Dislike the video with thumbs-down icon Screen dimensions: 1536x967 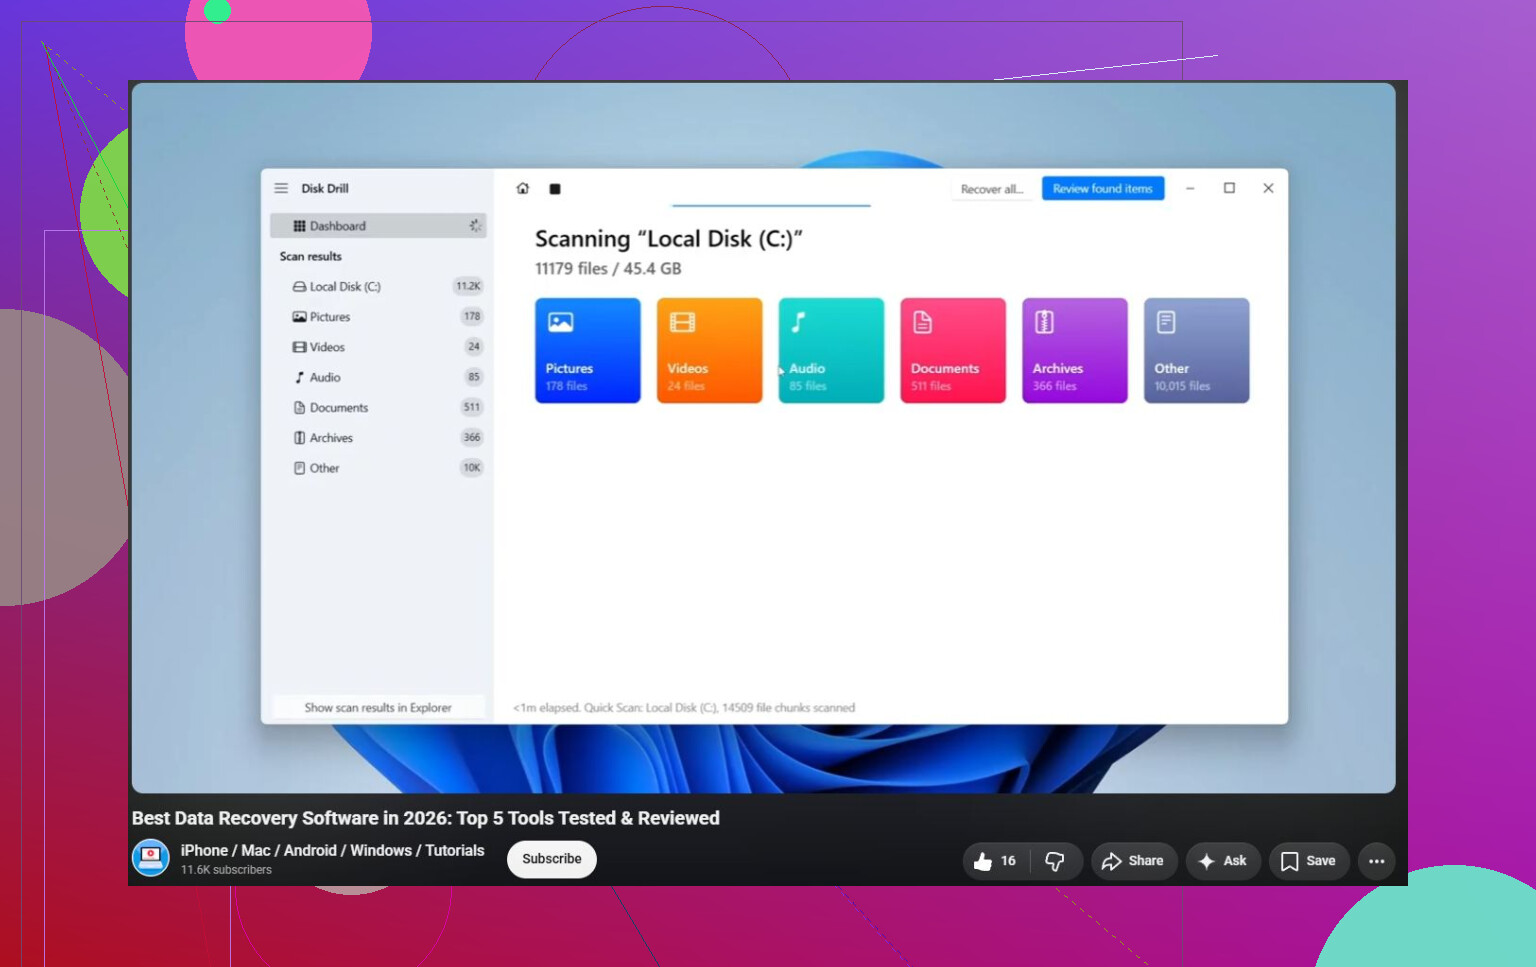pos(1055,861)
